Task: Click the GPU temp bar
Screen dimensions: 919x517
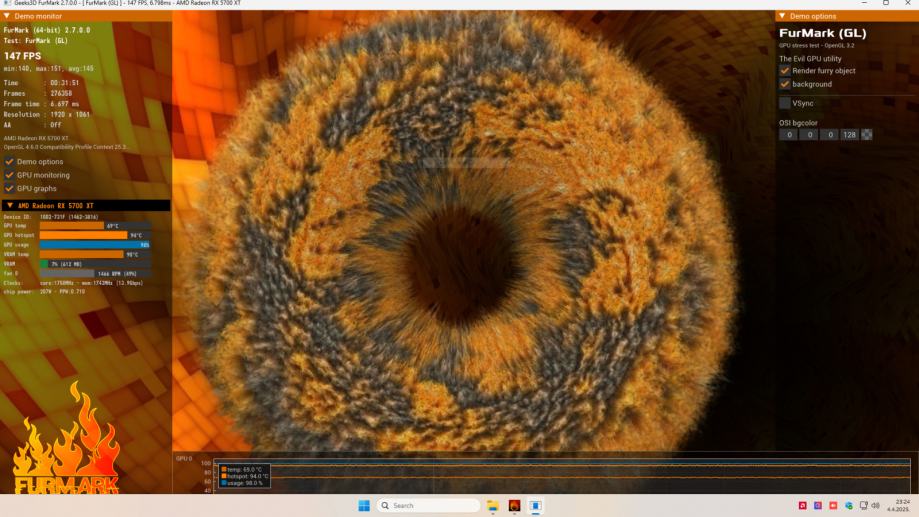Action: click(95, 226)
